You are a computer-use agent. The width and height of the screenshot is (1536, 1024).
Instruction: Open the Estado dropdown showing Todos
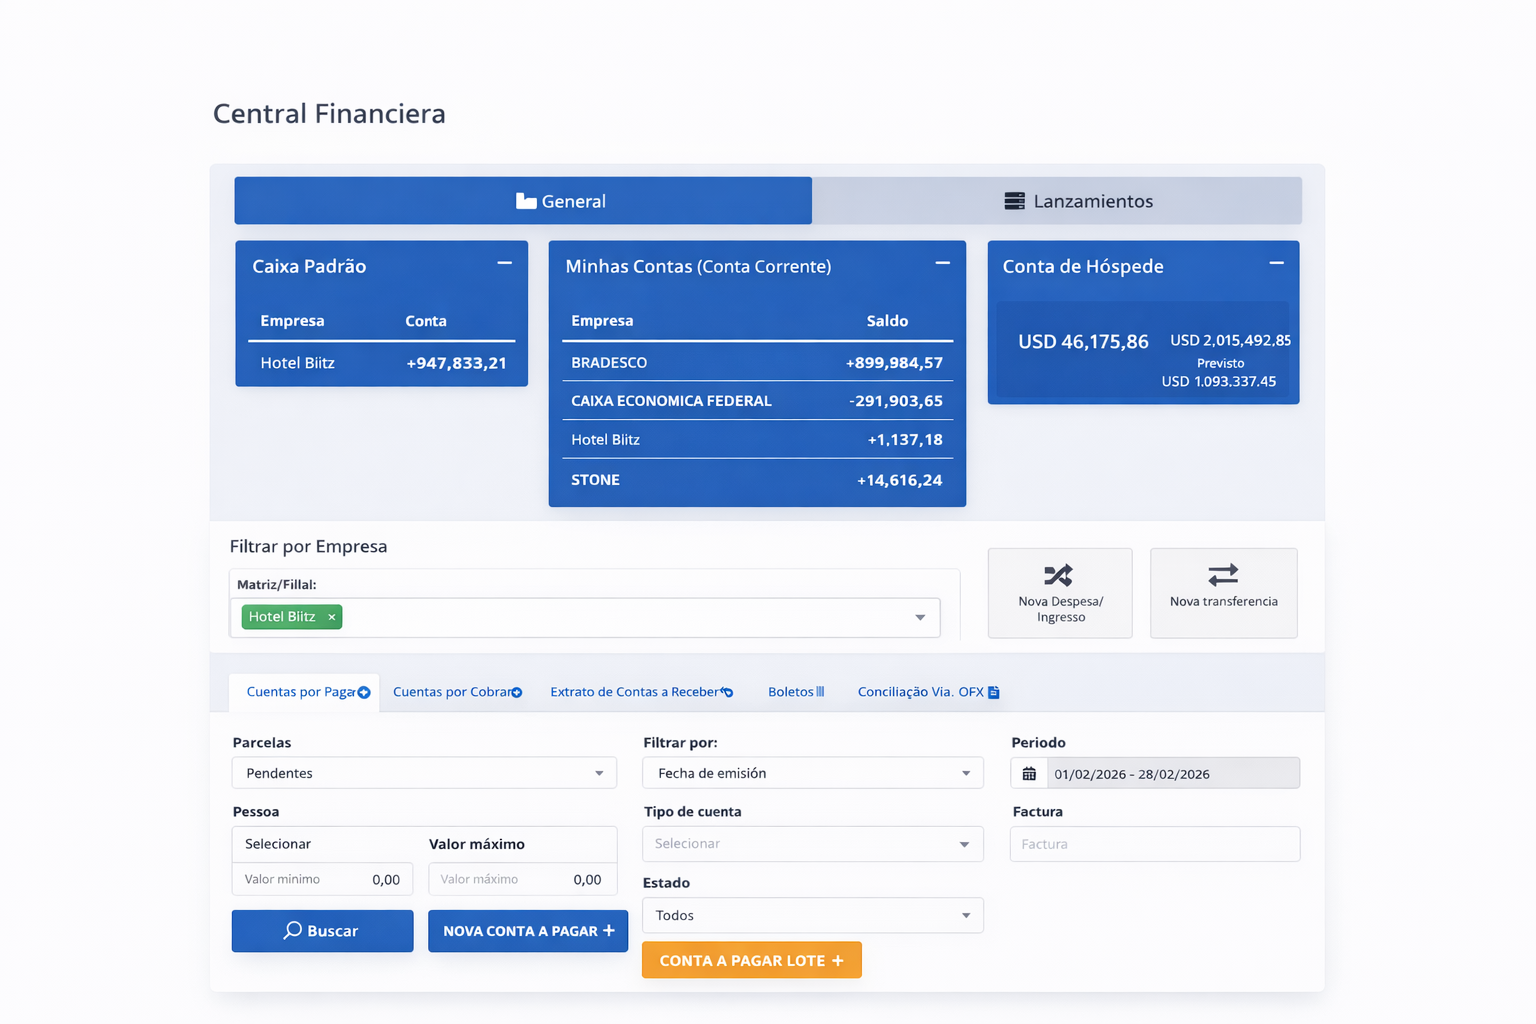[812, 915]
